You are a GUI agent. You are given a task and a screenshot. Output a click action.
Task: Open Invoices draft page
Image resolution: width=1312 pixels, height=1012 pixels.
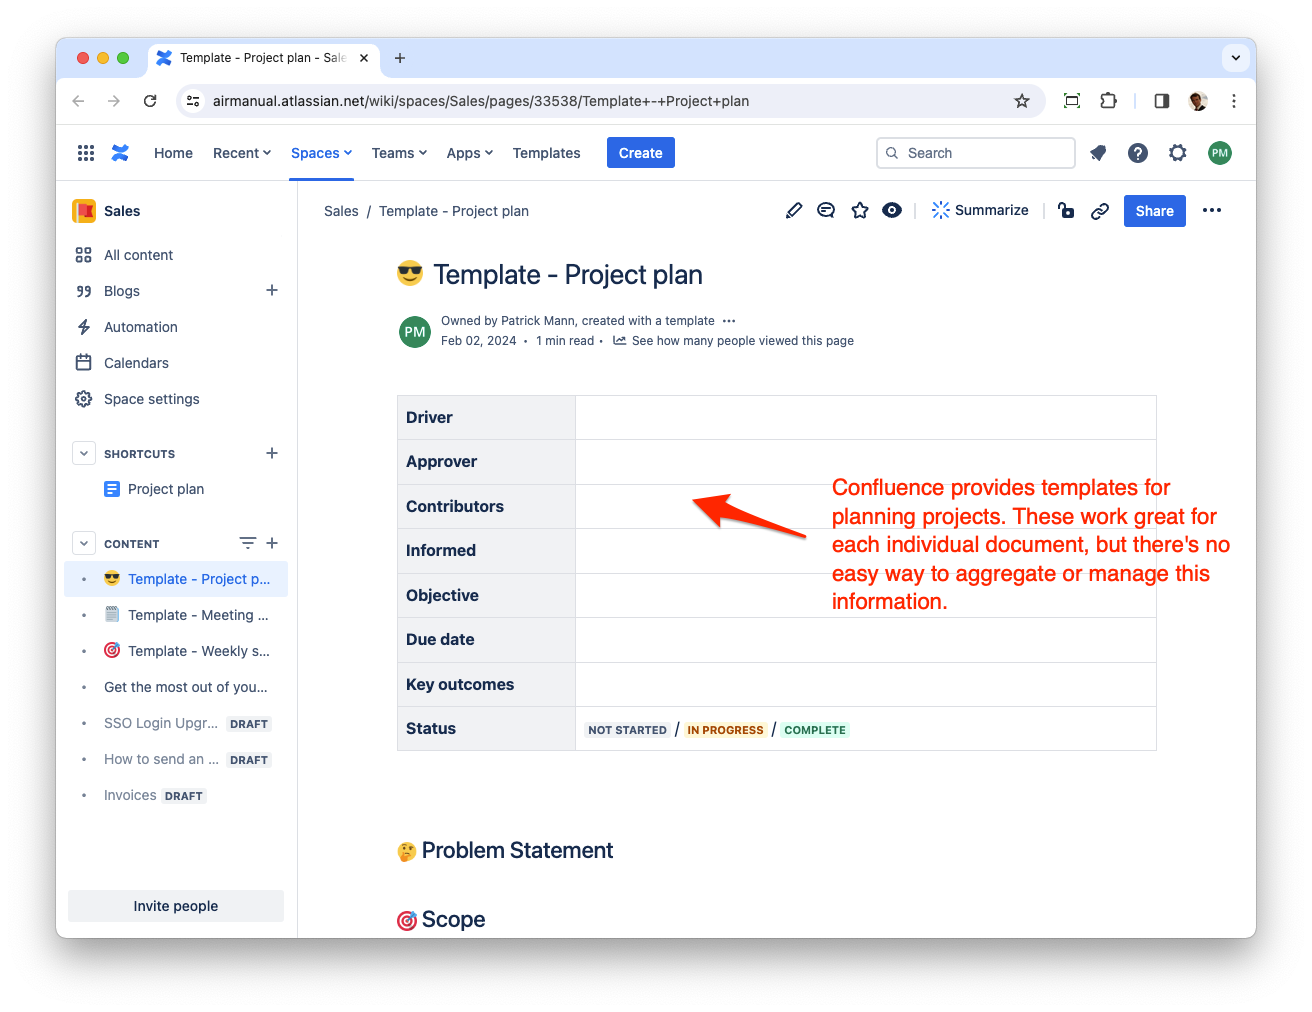[x=176, y=795]
